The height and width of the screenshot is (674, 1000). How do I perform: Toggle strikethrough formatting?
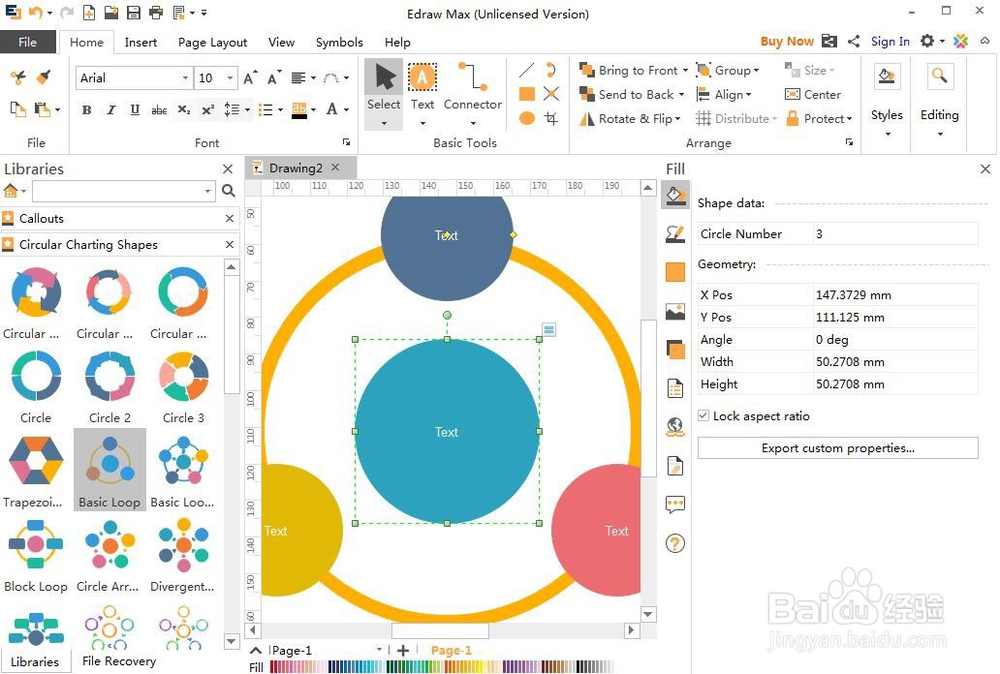(x=159, y=110)
